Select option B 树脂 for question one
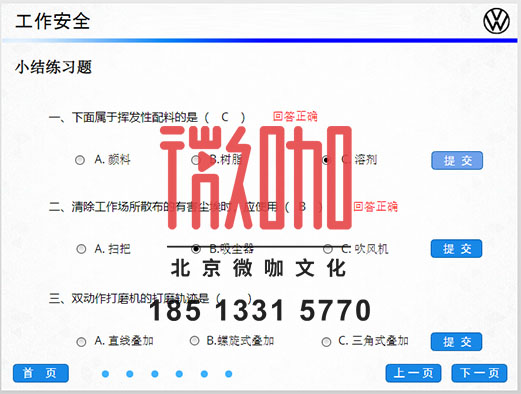The width and height of the screenshot is (521, 394). tap(196, 160)
